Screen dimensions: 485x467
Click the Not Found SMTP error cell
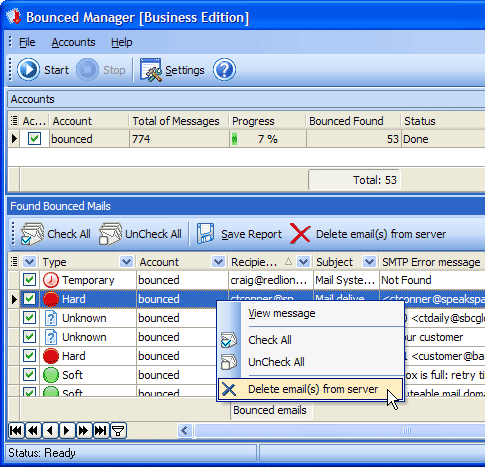coord(432,280)
